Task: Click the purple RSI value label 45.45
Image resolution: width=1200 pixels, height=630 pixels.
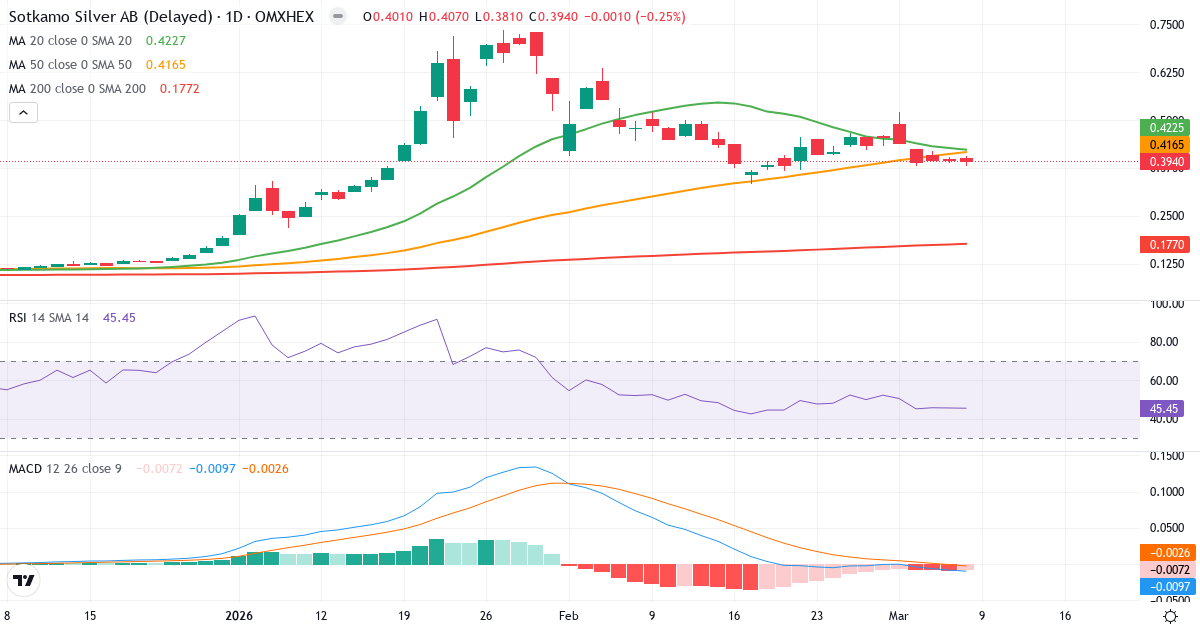Action: (x=1163, y=408)
